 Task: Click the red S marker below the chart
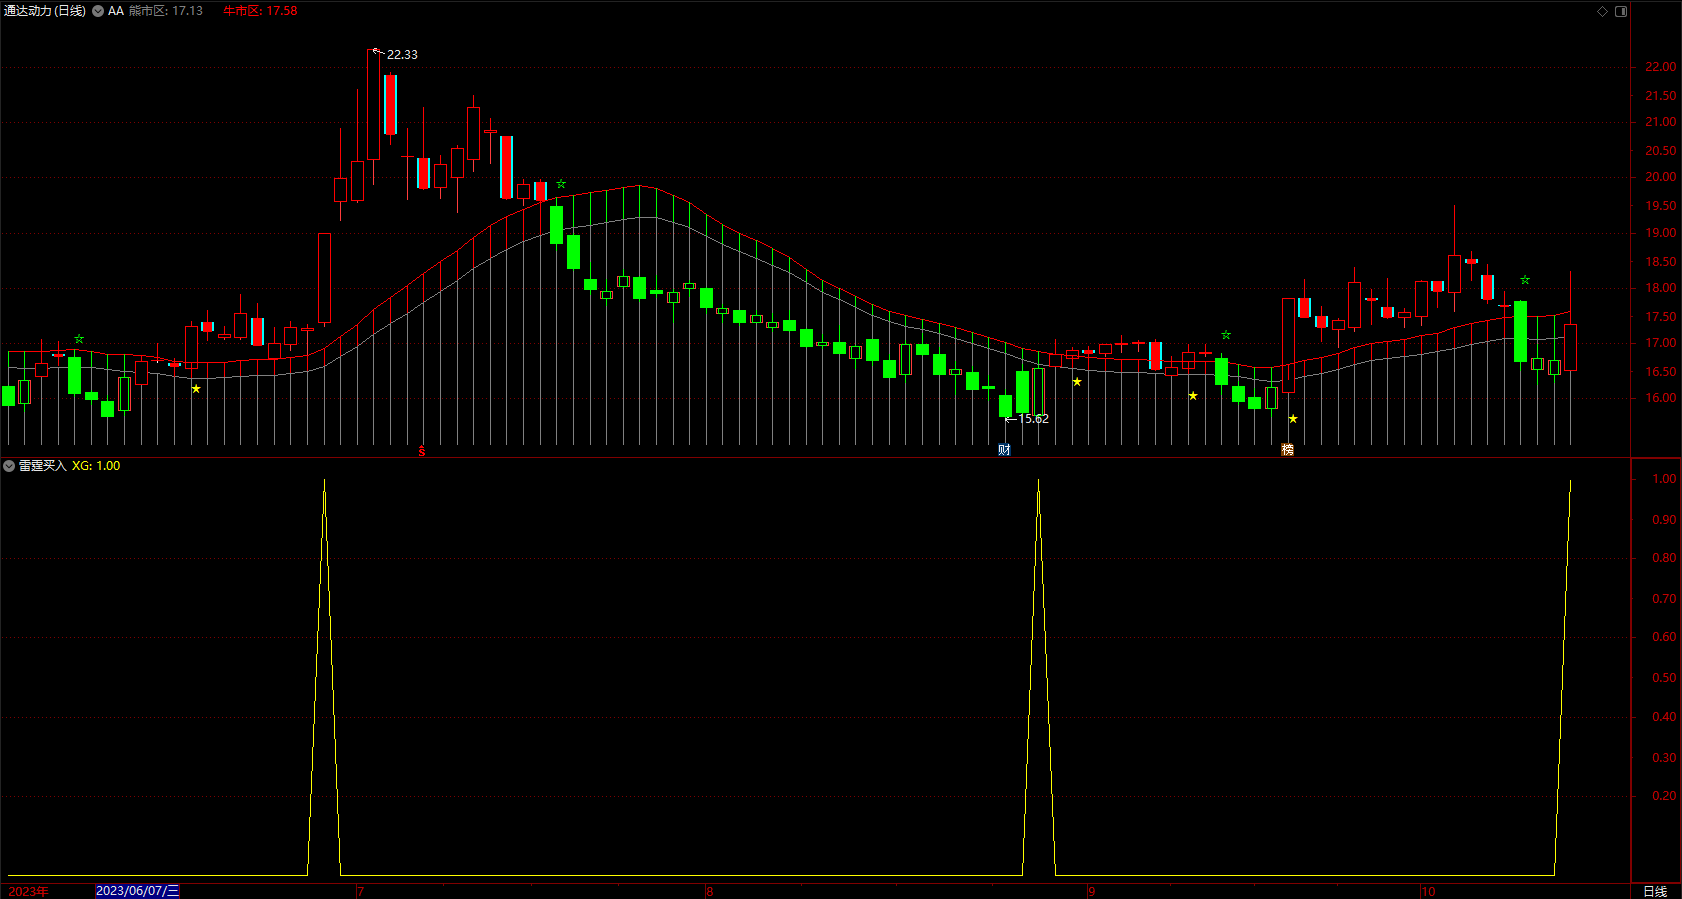pyautogui.click(x=422, y=451)
